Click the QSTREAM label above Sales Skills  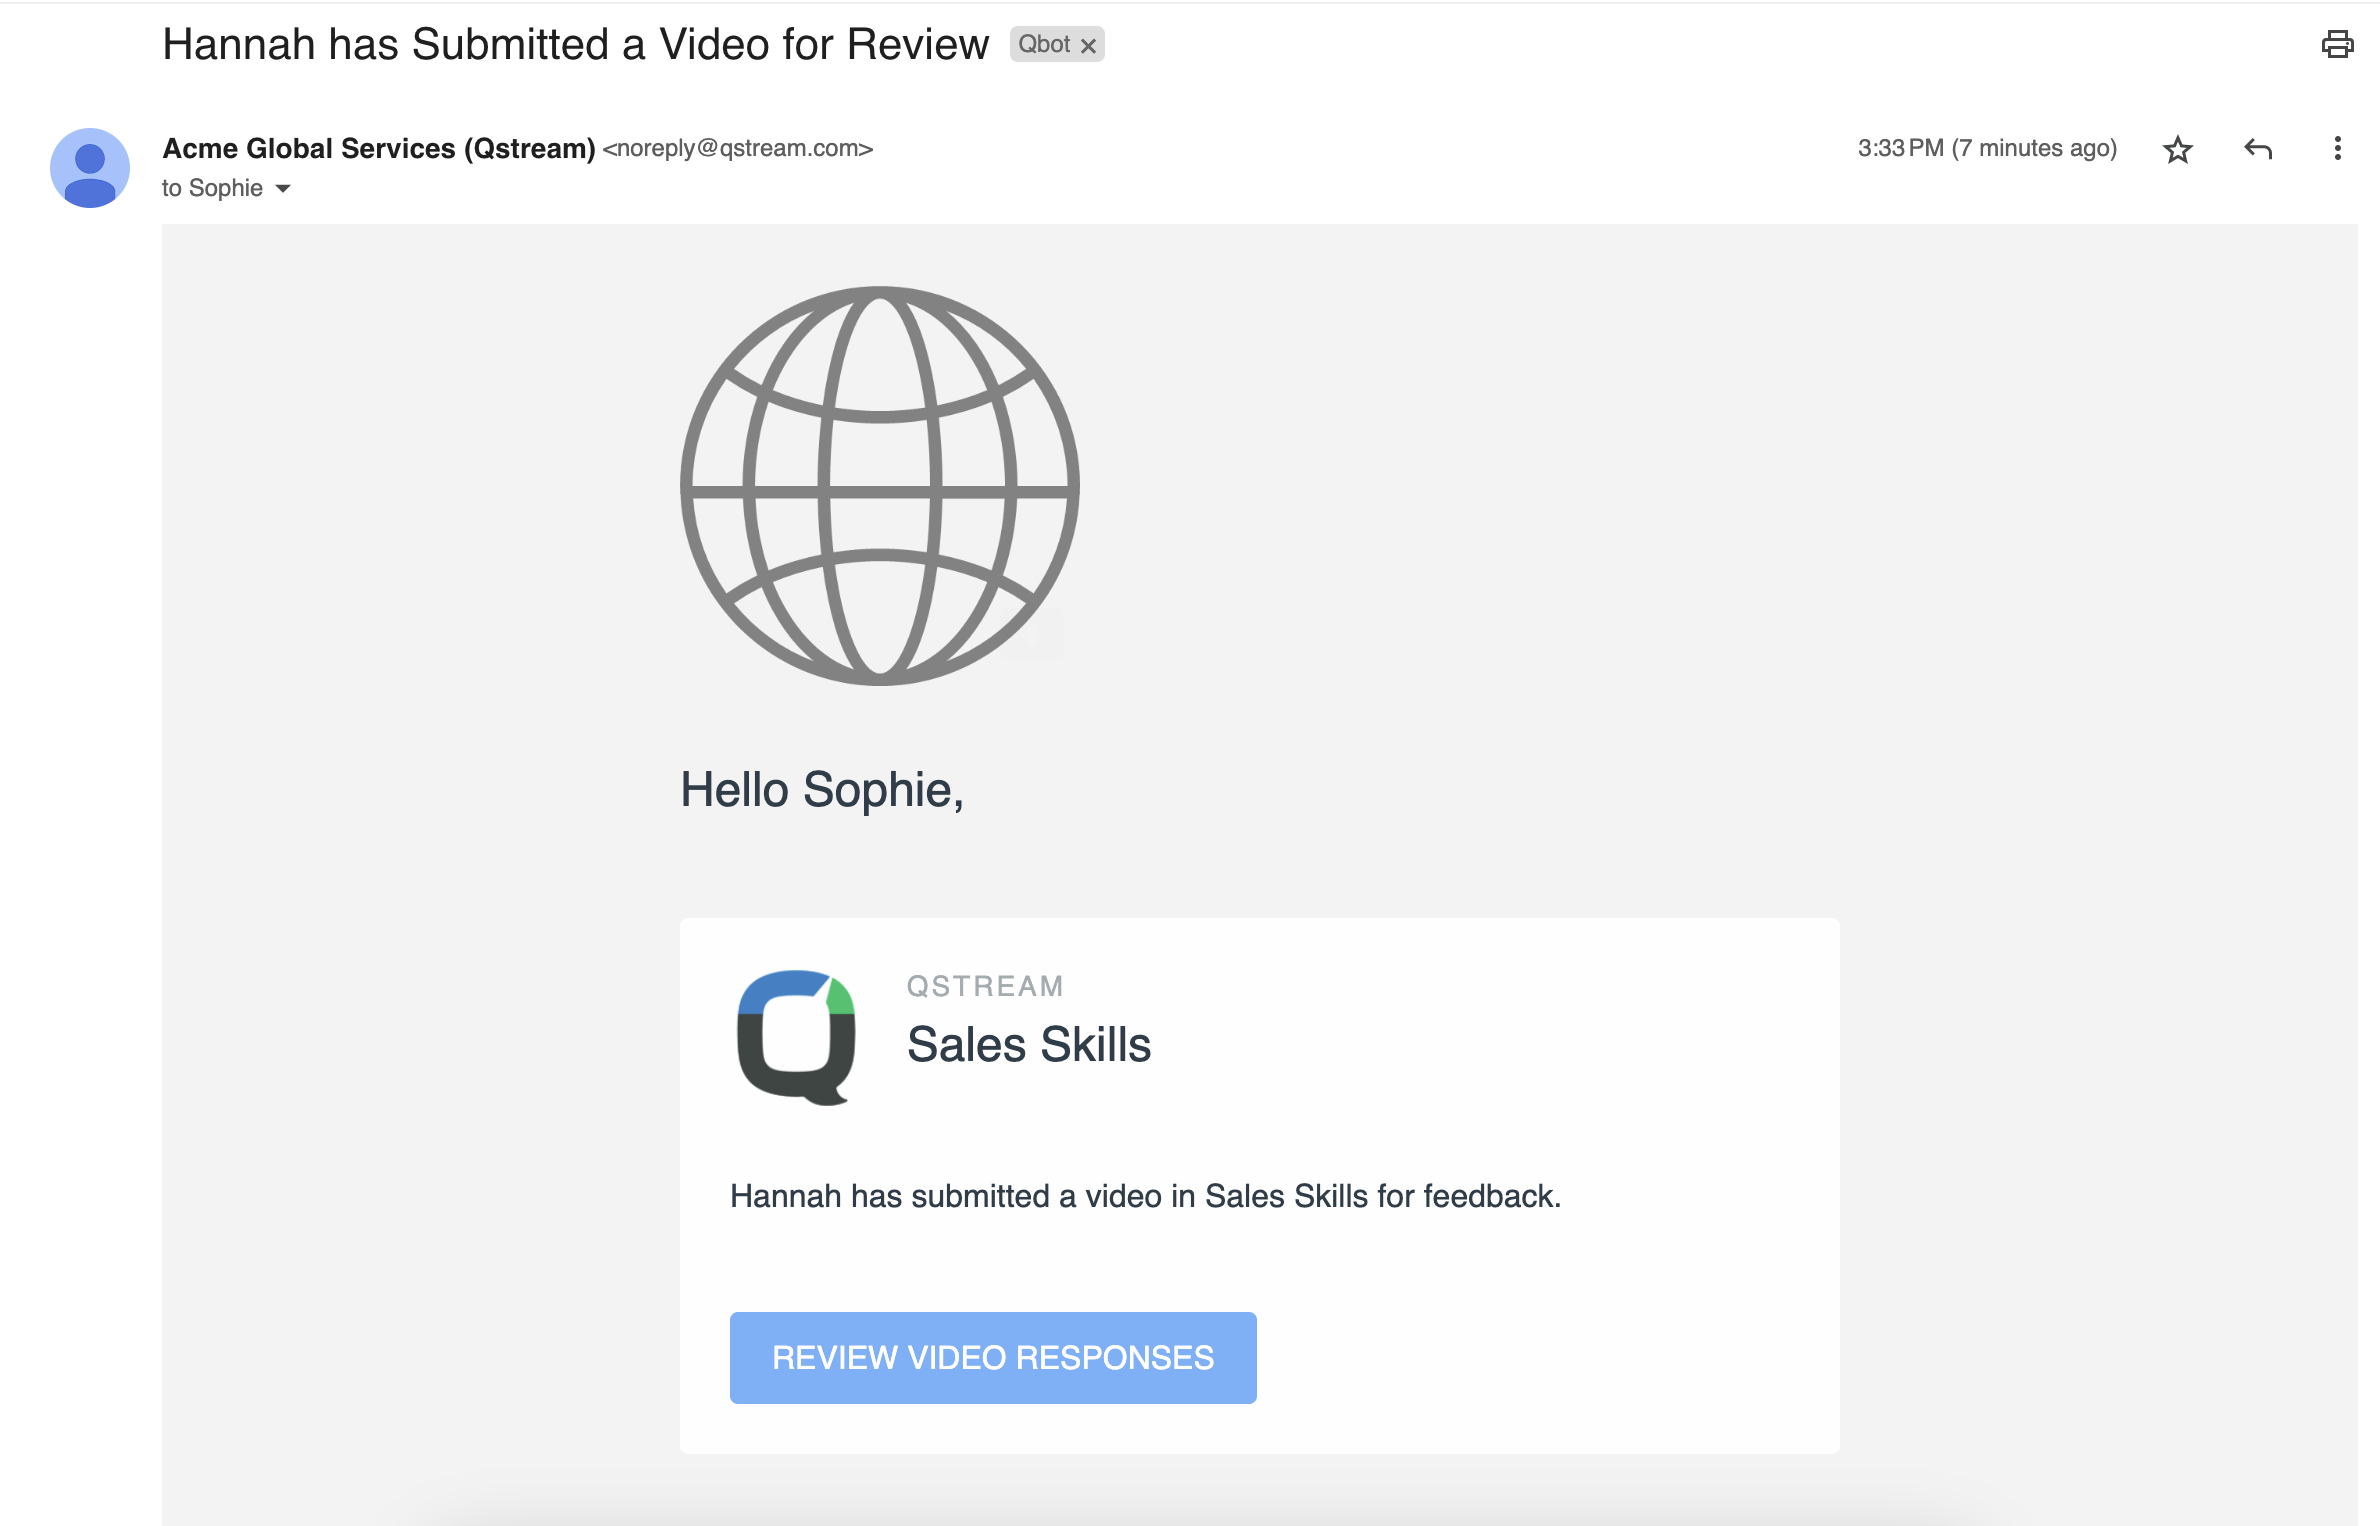click(985, 986)
